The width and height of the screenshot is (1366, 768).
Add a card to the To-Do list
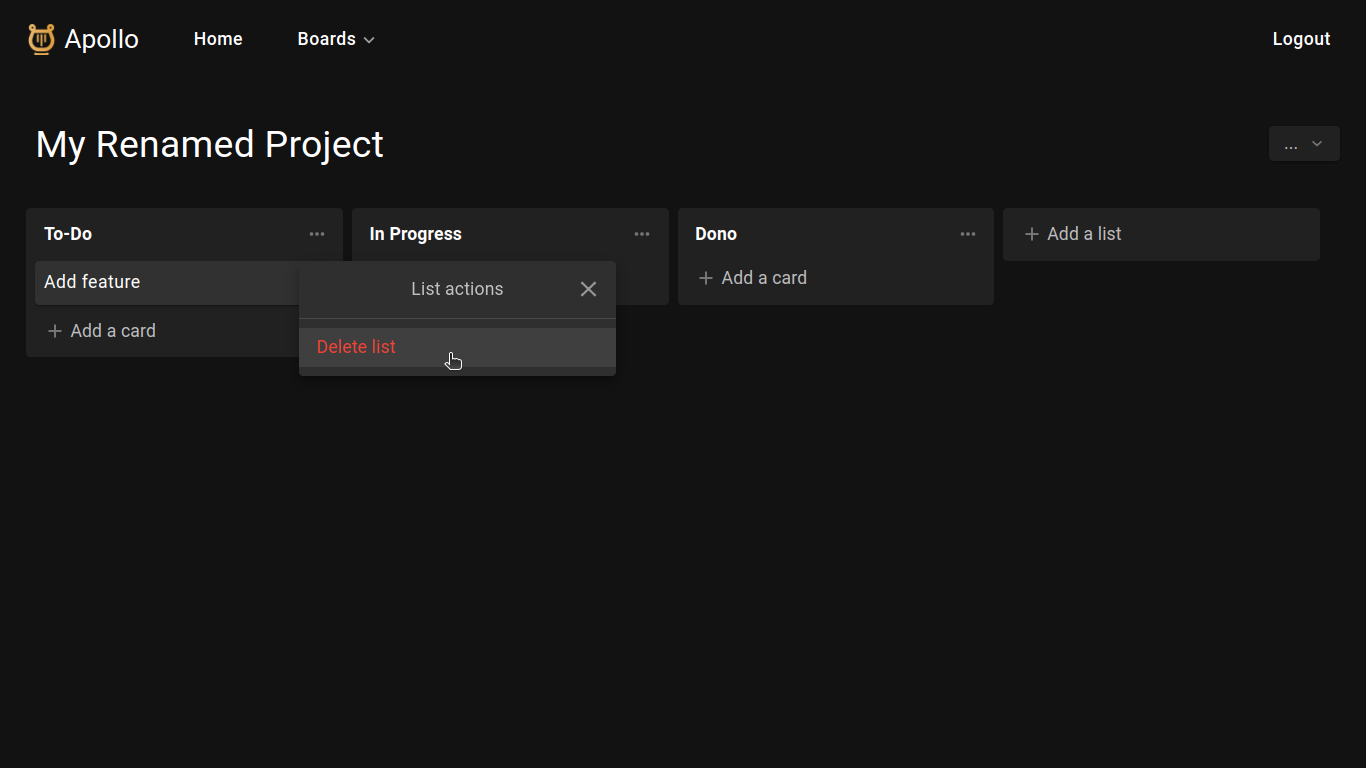click(102, 331)
